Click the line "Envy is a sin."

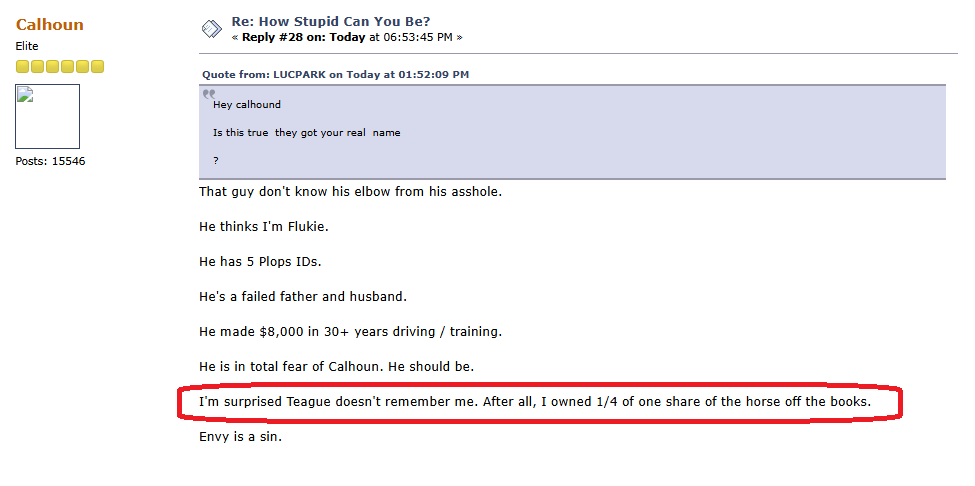point(241,436)
